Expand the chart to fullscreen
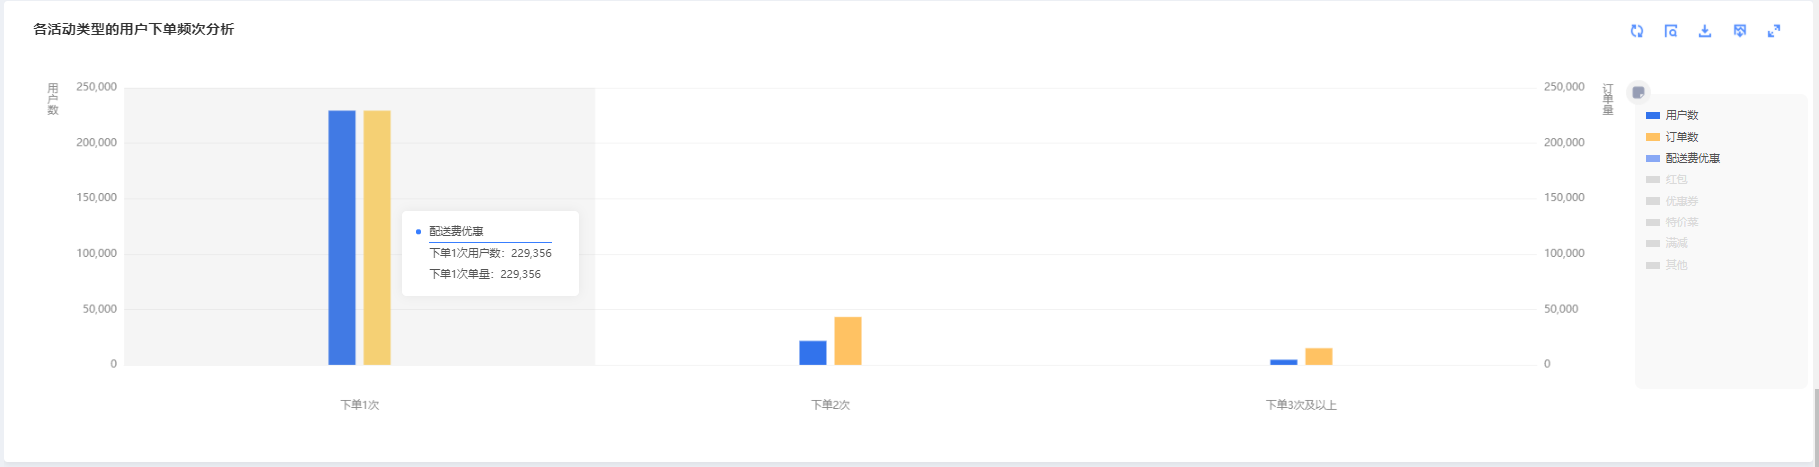The height and width of the screenshot is (467, 1819). [1774, 31]
